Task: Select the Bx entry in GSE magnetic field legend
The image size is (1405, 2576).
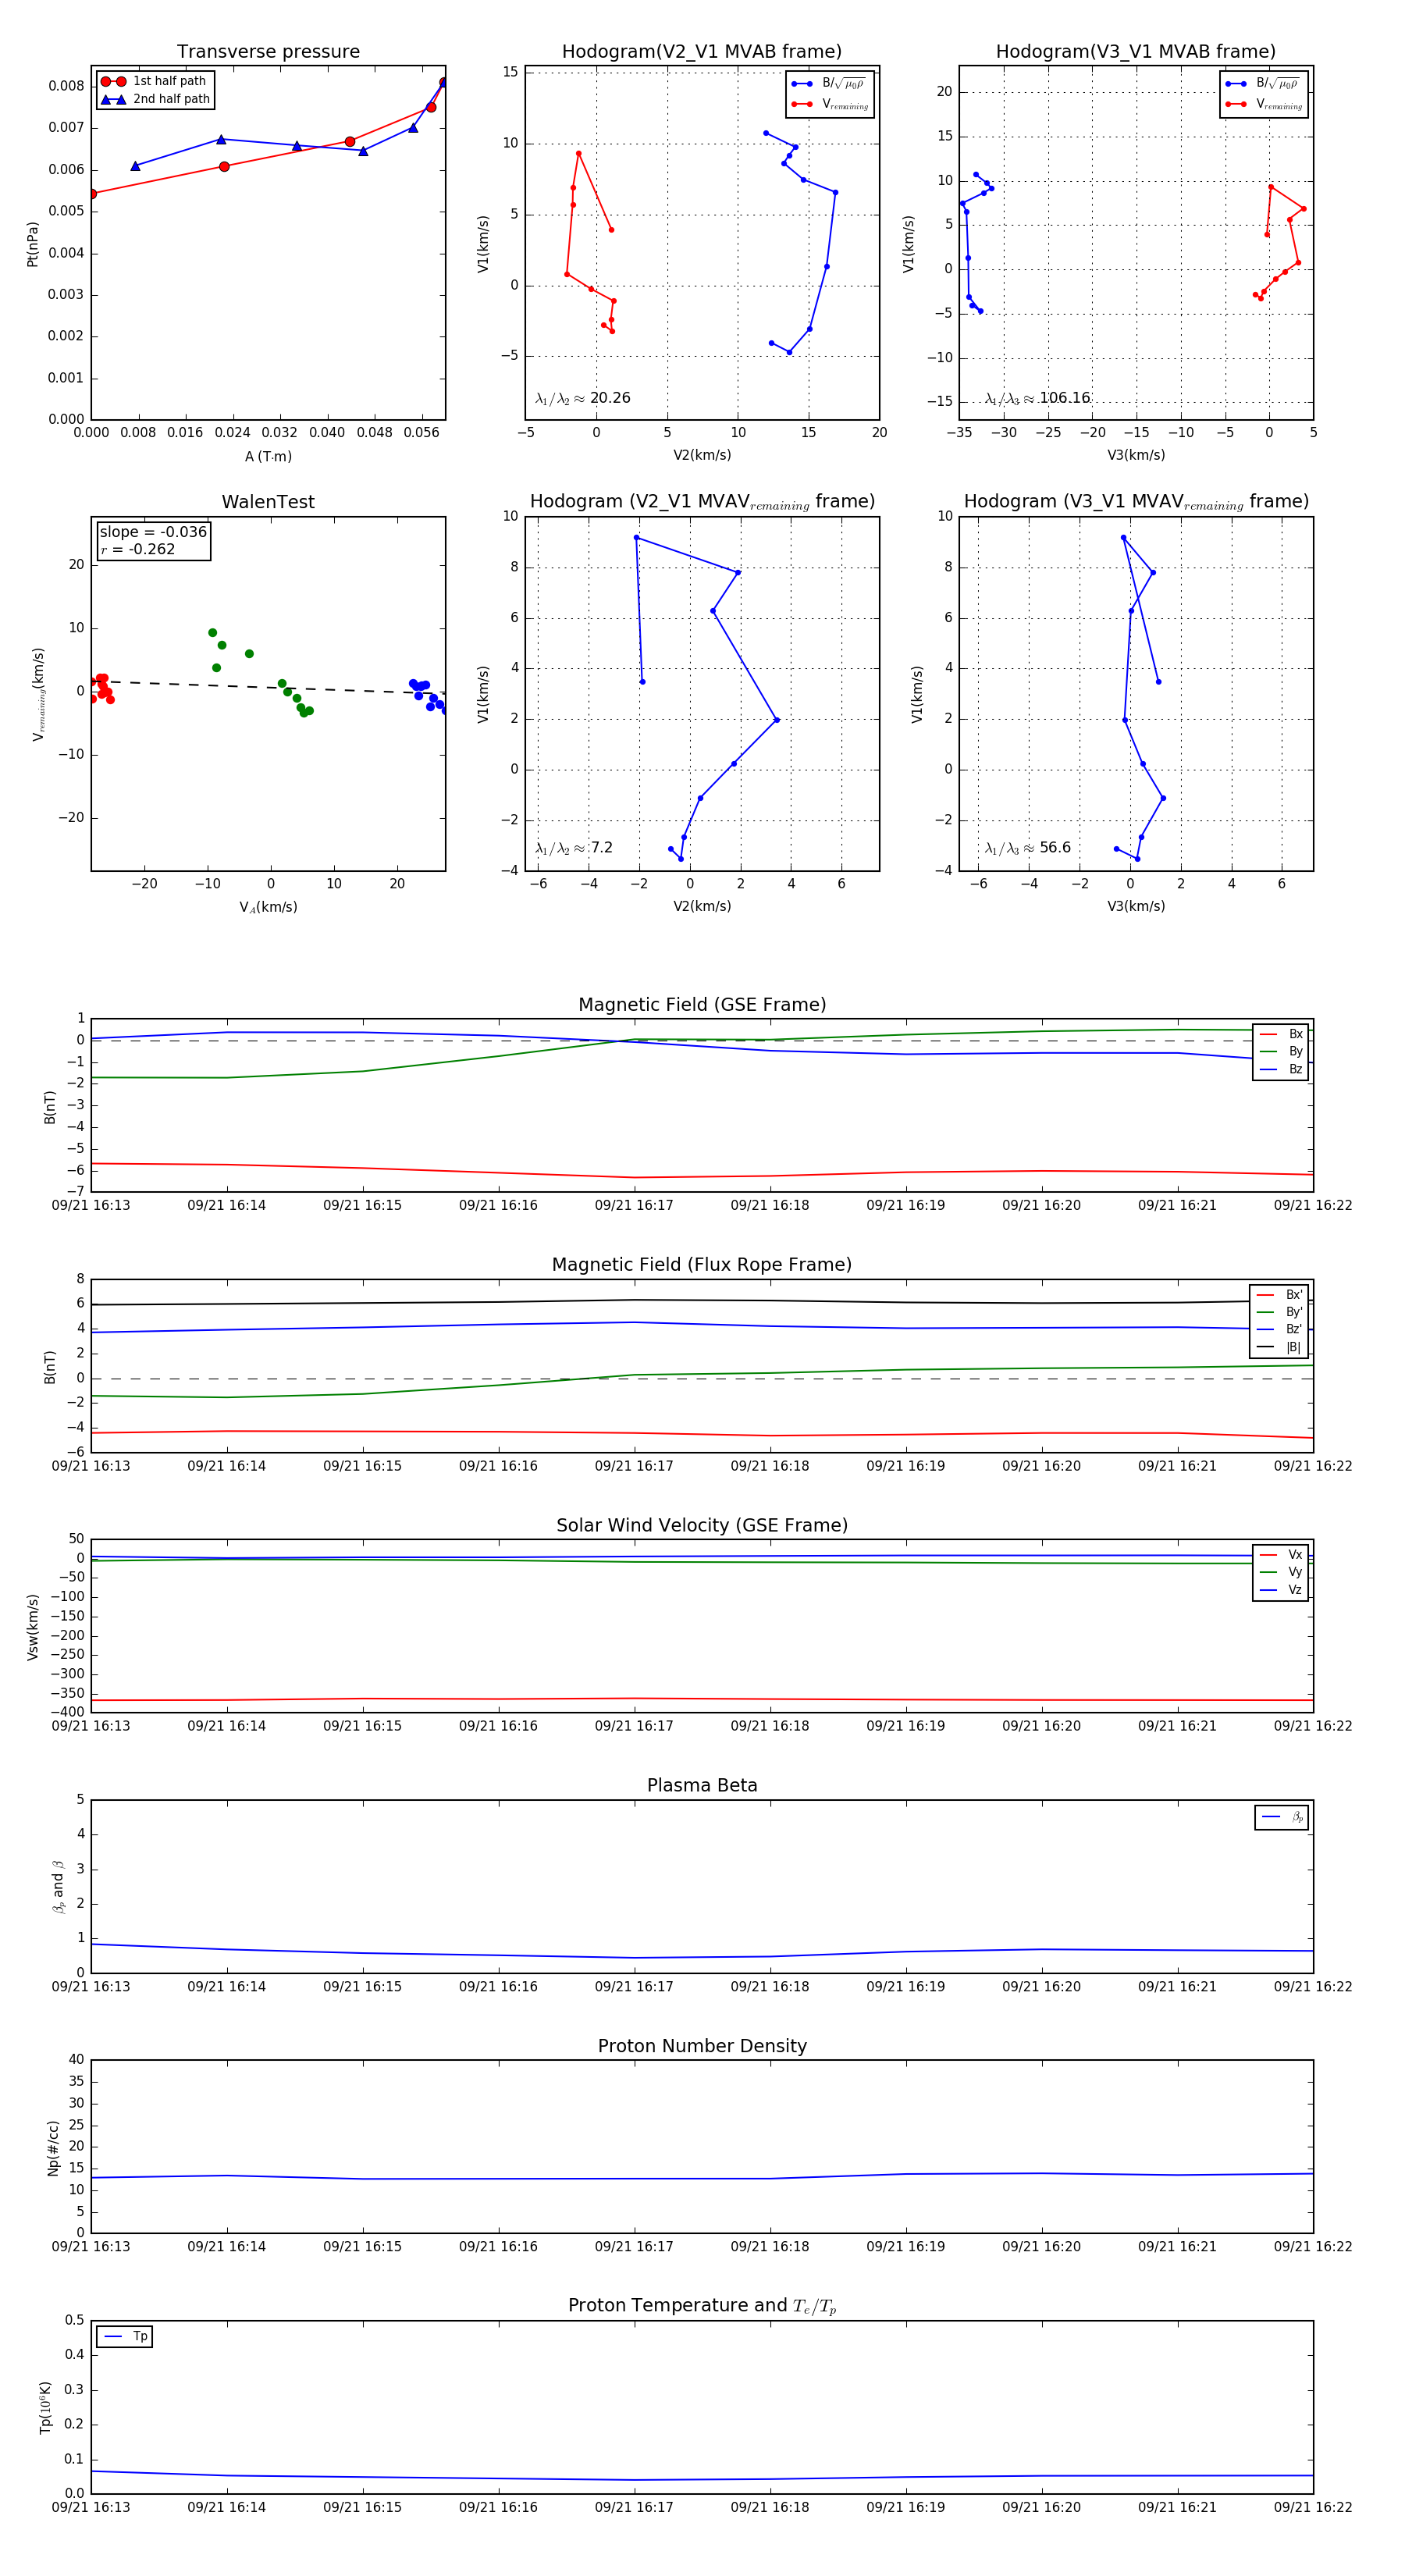Action: point(1281,1034)
